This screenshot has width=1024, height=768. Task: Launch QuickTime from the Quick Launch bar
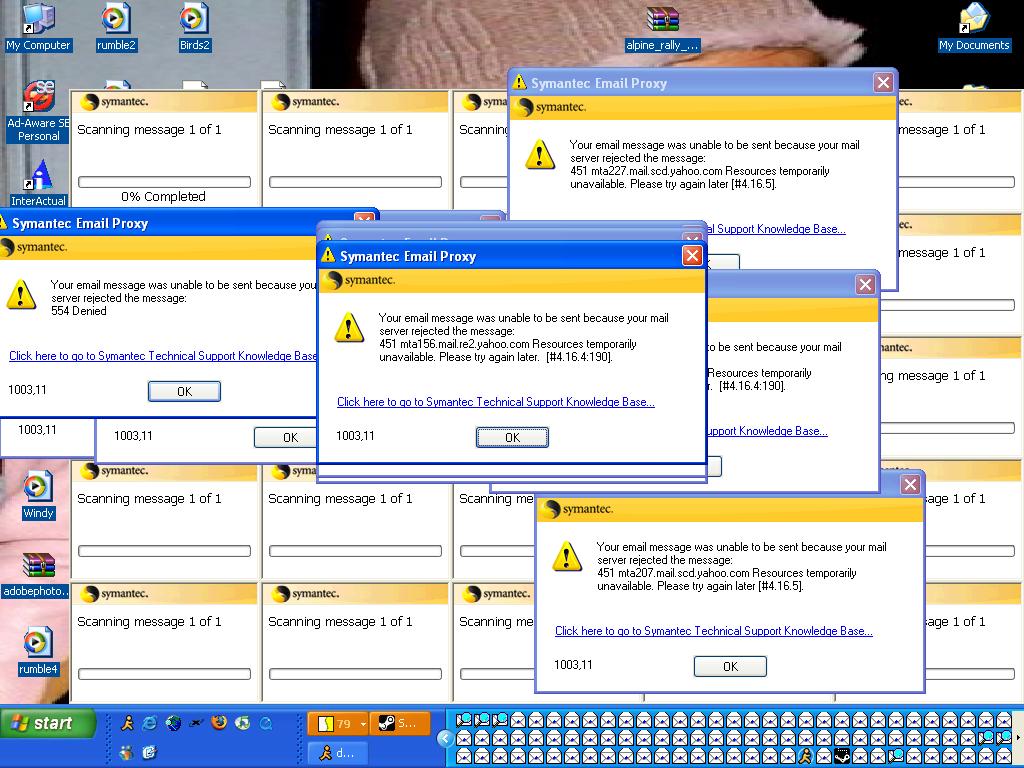pyautogui.click(x=266, y=723)
